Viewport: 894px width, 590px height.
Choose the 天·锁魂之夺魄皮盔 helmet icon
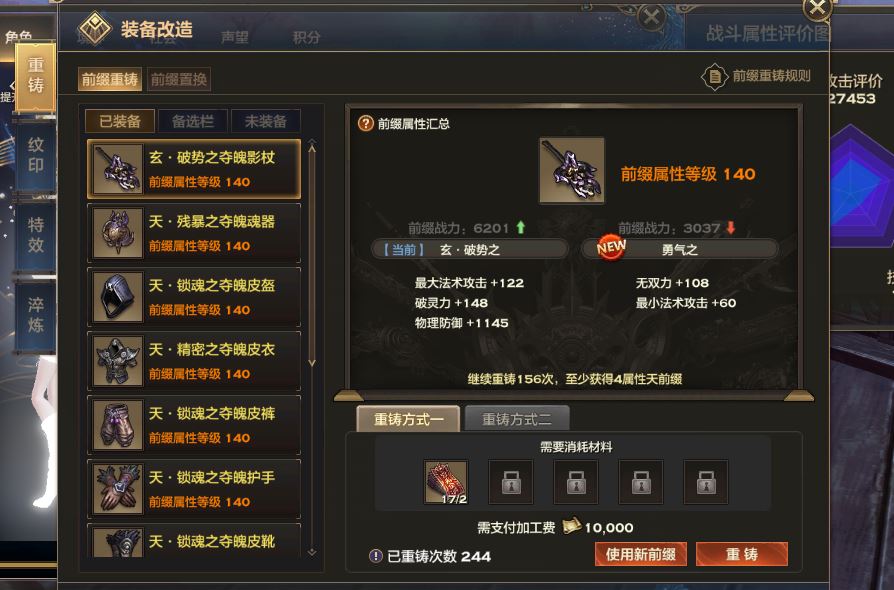118,296
